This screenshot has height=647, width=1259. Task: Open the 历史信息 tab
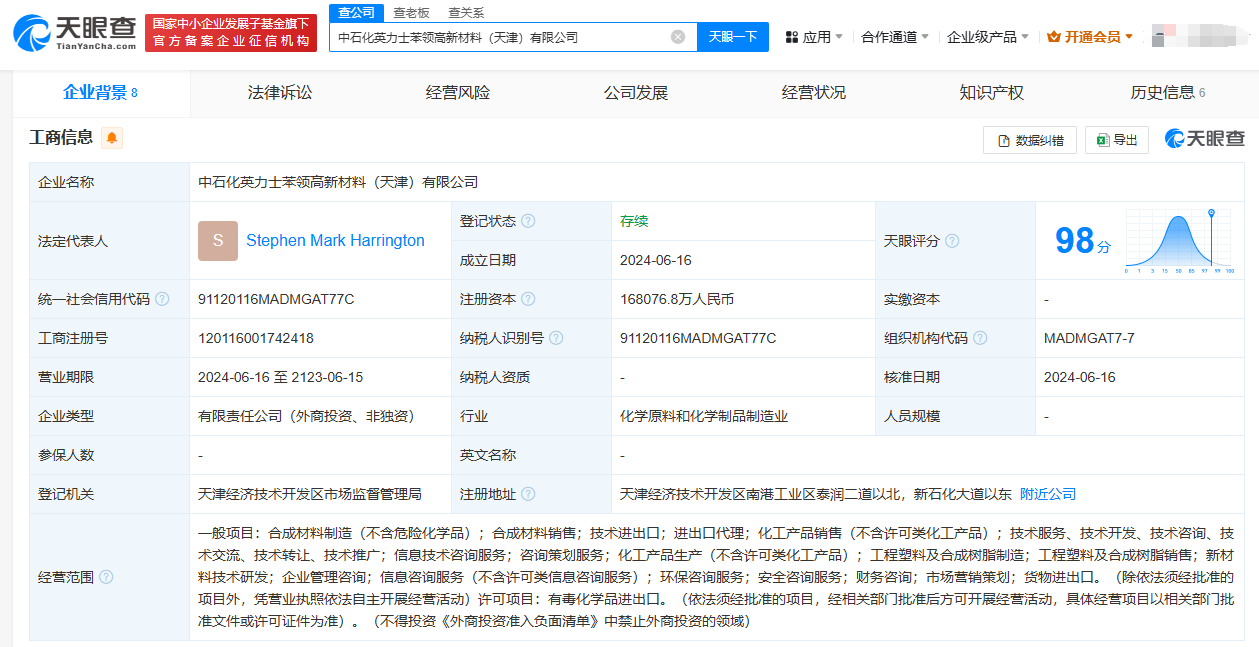click(1168, 93)
